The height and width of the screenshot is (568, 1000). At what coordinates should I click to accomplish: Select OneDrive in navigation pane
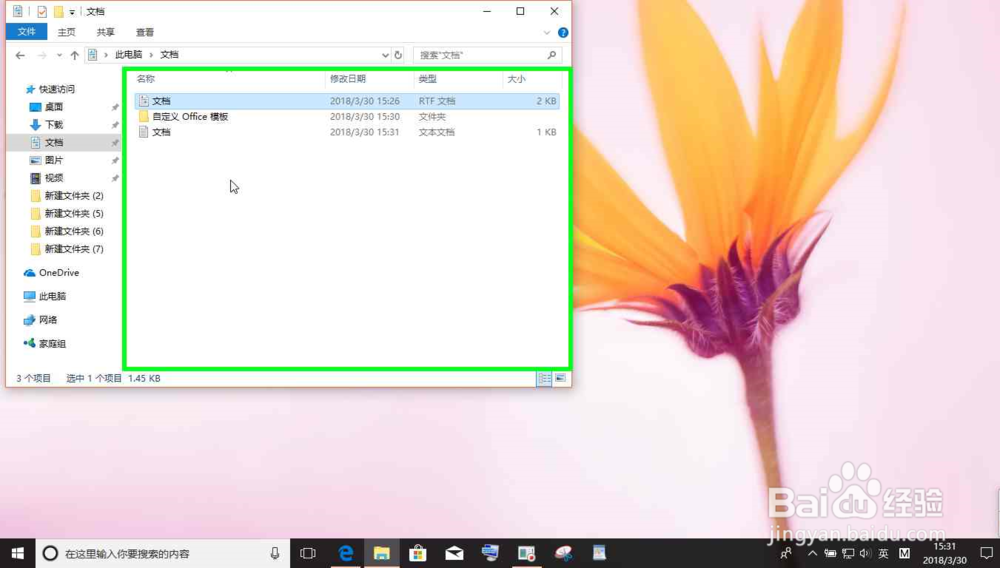(59, 273)
